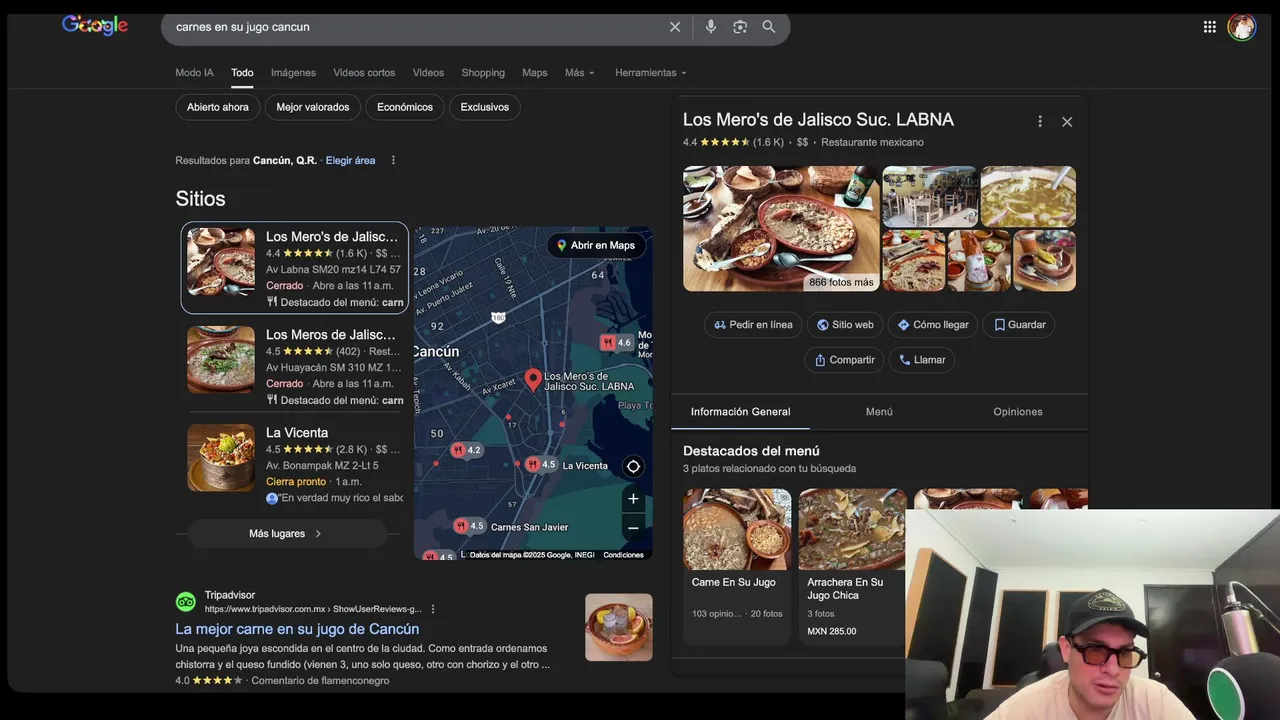Select the 4.6 rated restaurant map marker

point(616,343)
